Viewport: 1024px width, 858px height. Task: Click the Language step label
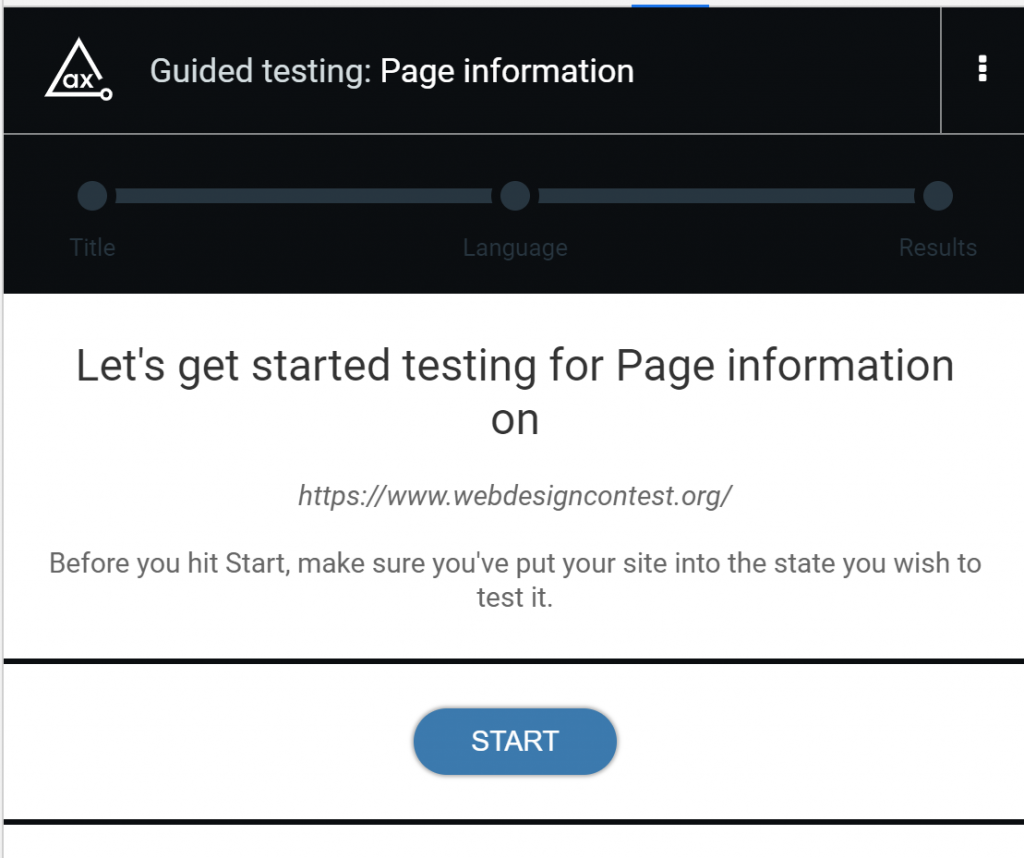tap(515, 248)
